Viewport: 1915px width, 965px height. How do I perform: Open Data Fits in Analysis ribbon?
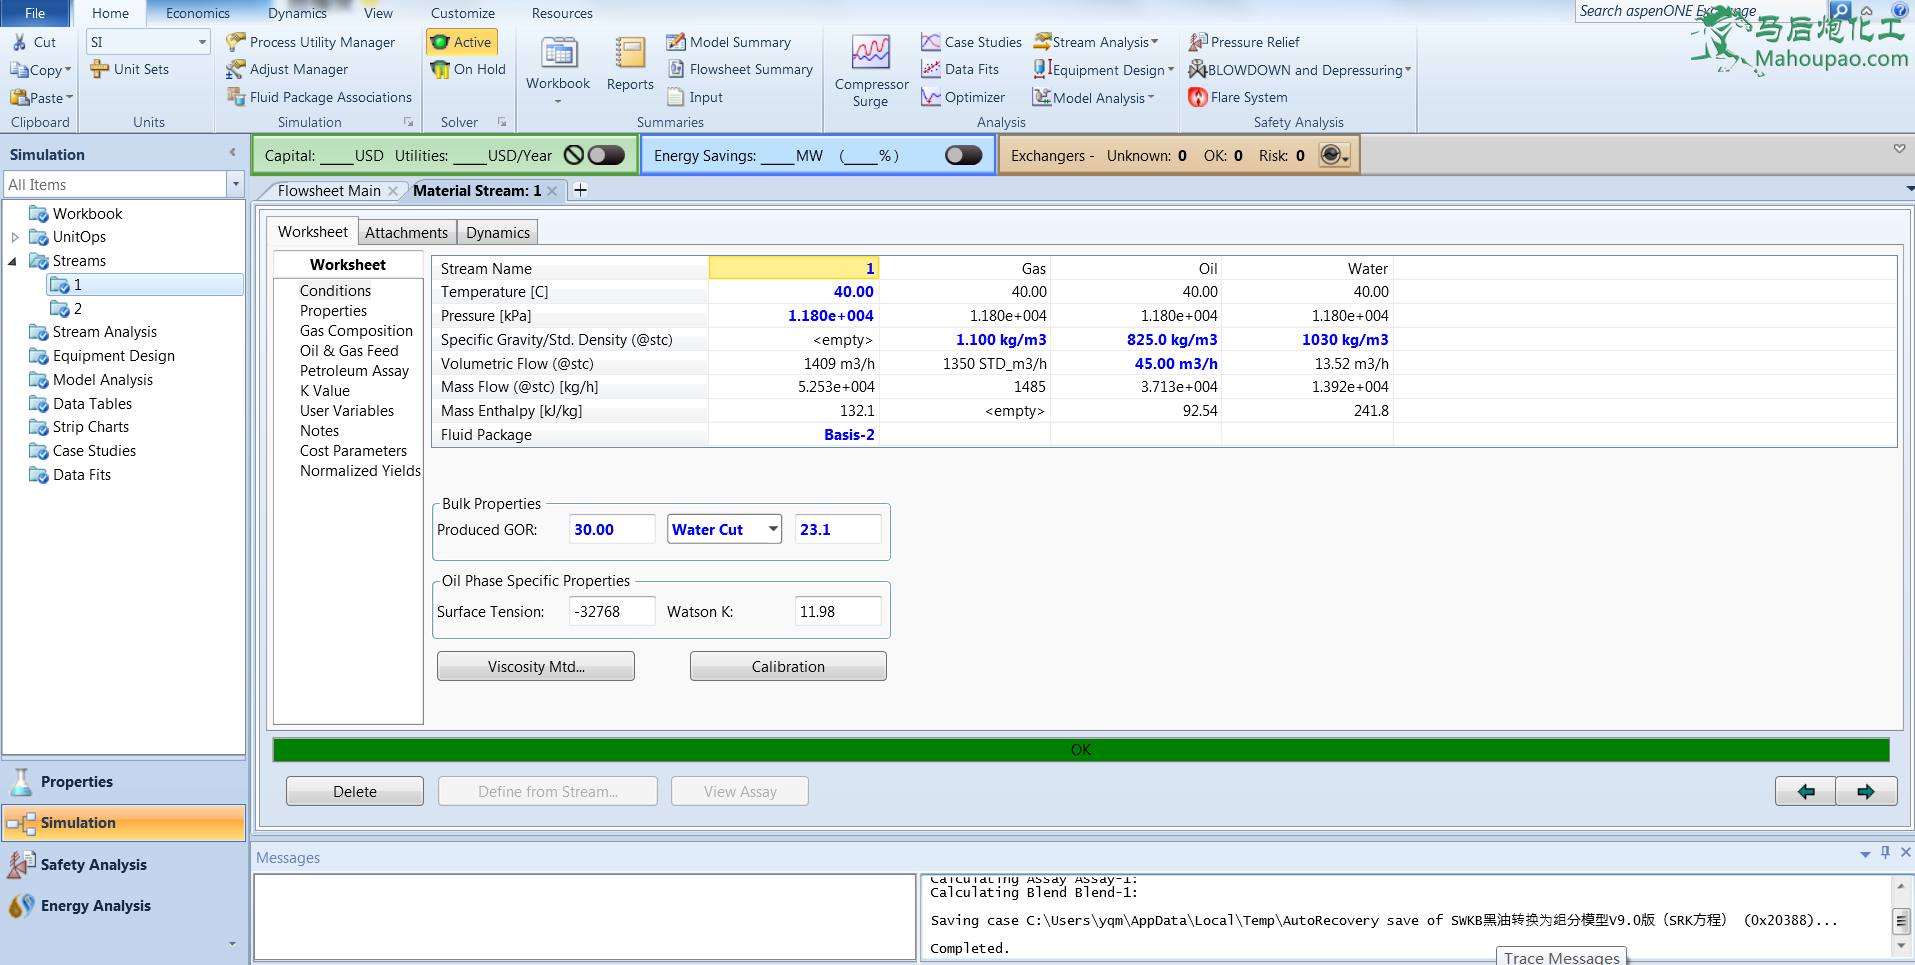click(960, 69)
